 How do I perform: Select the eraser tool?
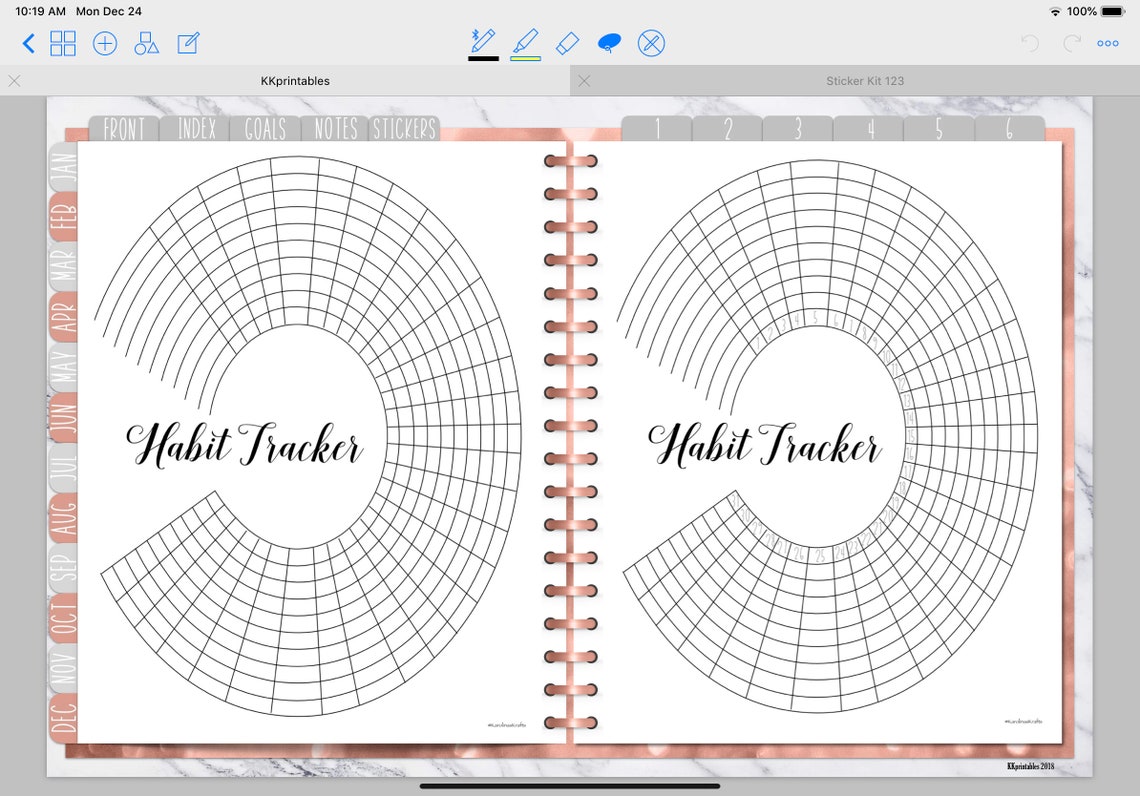(567, 42)
